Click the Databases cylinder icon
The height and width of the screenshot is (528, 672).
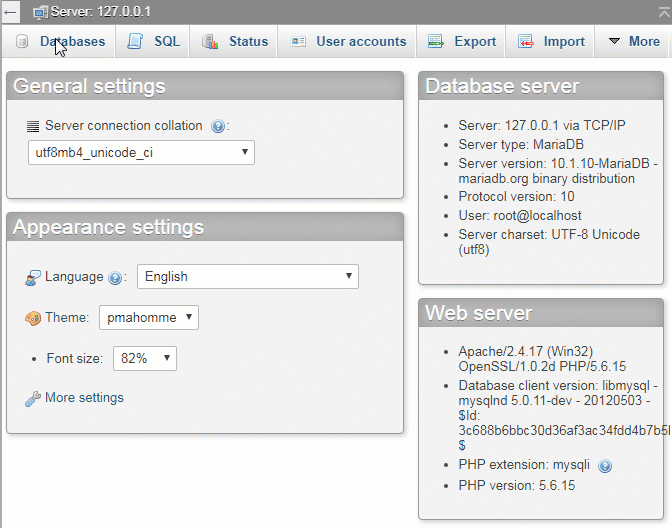coord(22,42)
